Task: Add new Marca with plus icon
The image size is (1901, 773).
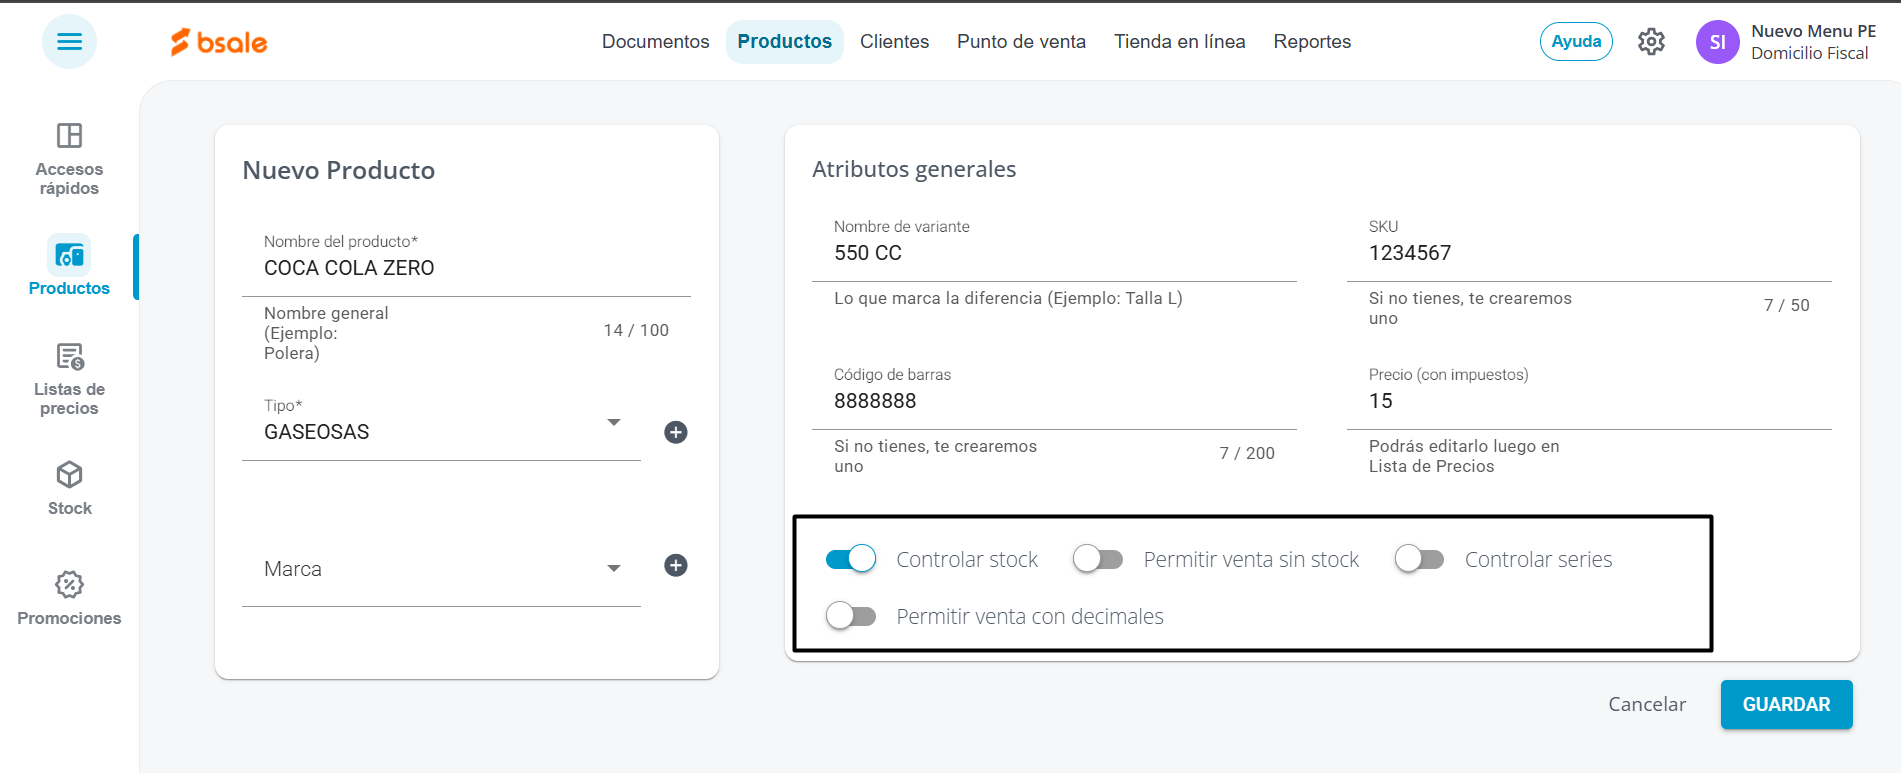Action: click(x=676, y=565)
